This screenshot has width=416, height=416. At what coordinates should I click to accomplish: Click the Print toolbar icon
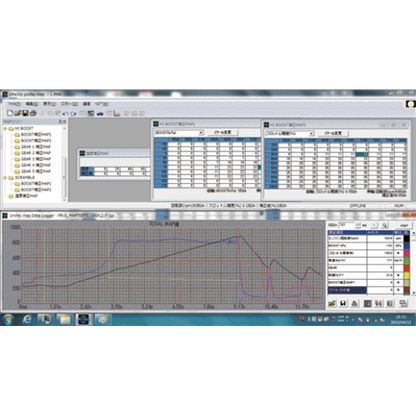pos(33,113)
